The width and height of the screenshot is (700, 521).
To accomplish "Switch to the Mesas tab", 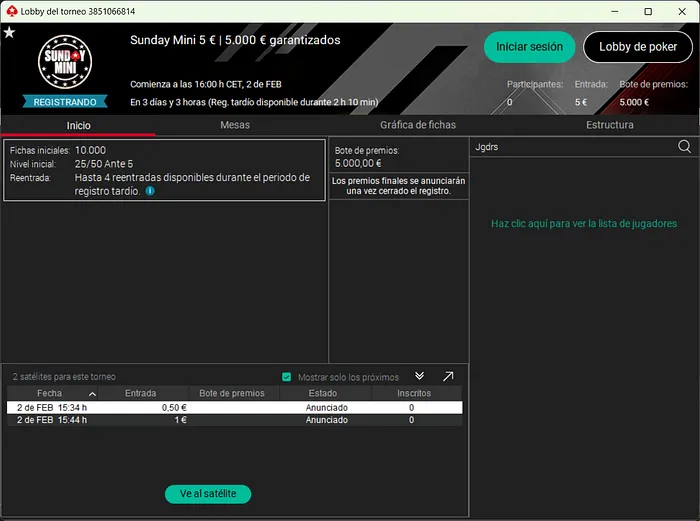I will [234, 125].
